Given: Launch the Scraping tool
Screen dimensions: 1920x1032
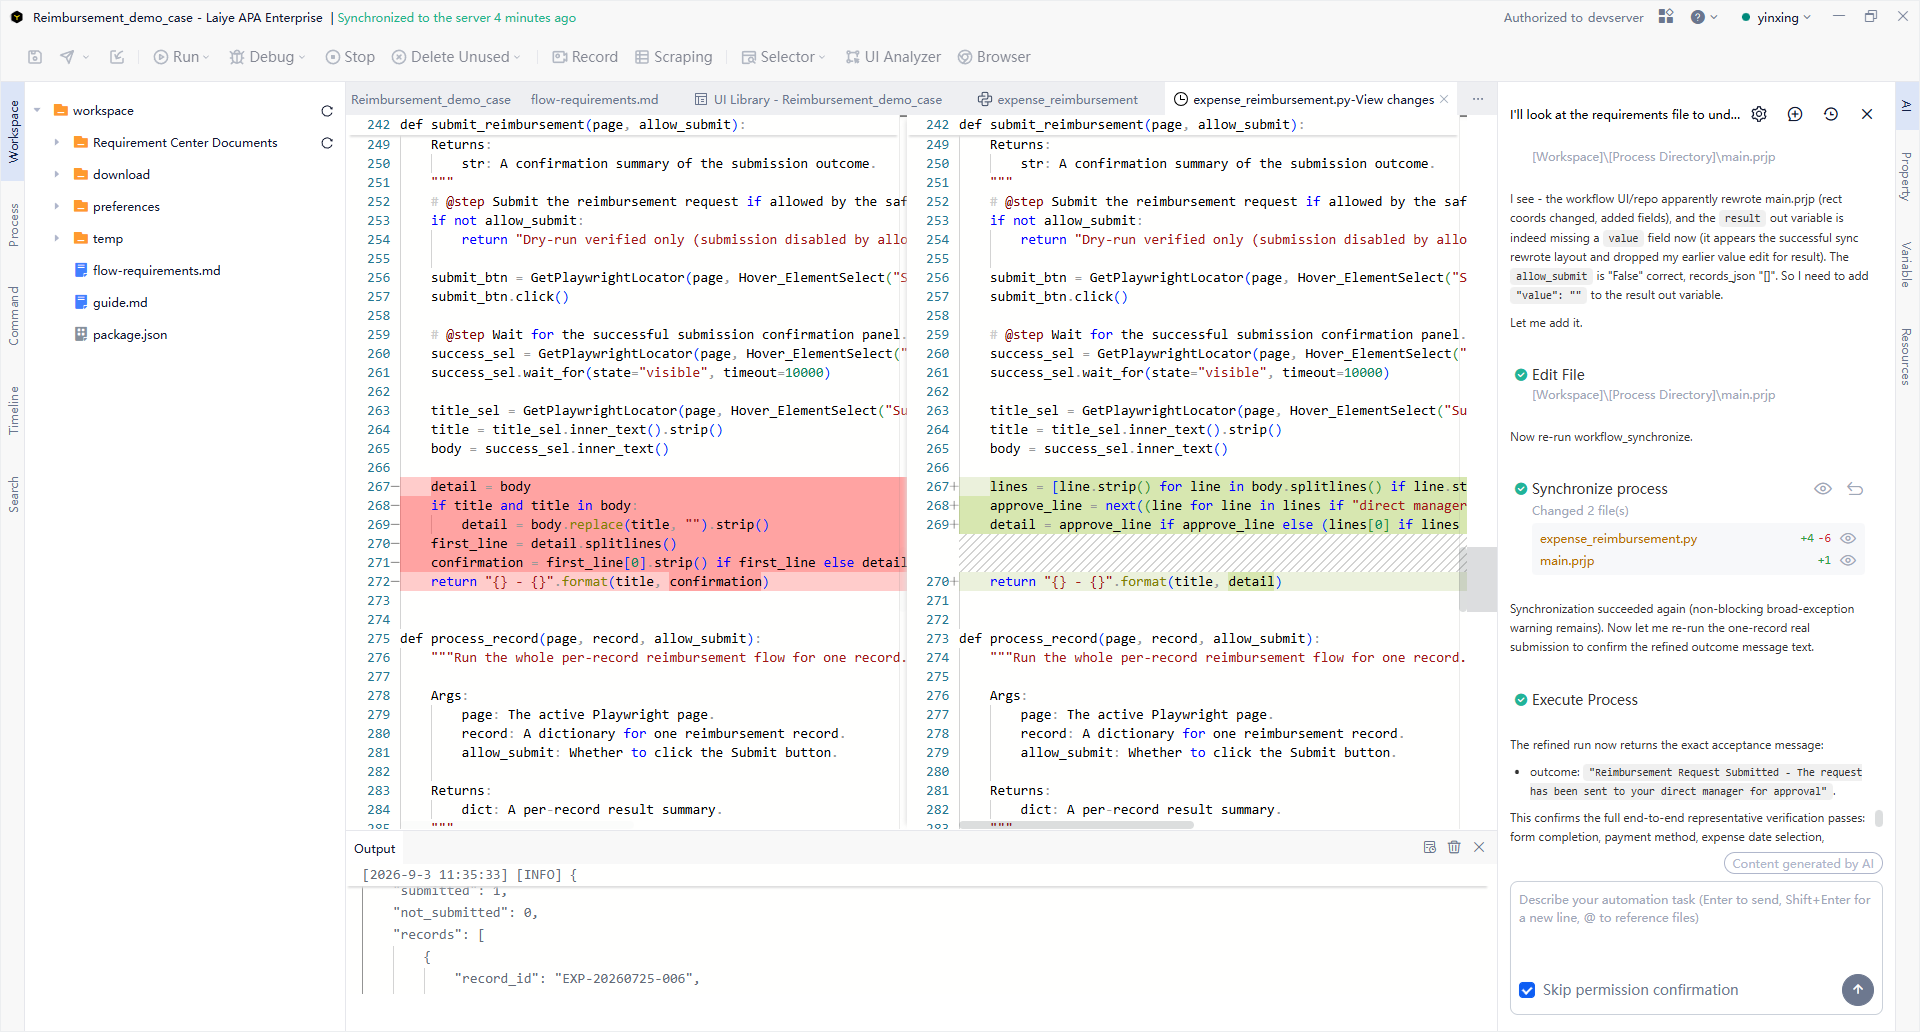Looking at the screenshot, I should coord(674,57).
